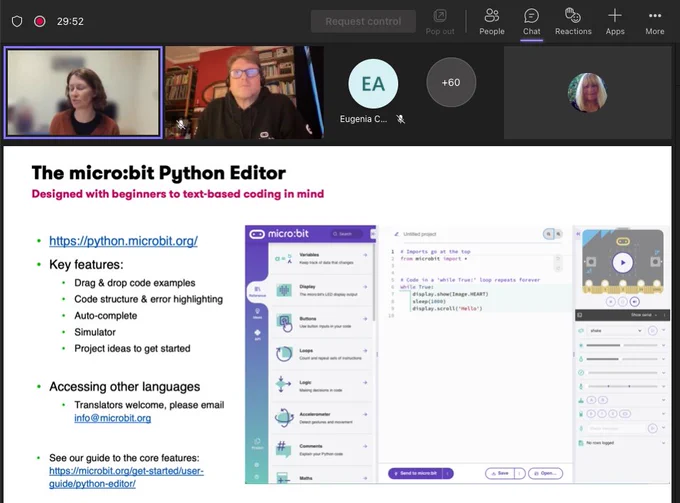Collapse the simulator panel
Viewport: 680px width, 503px height.
click(578, 234)
